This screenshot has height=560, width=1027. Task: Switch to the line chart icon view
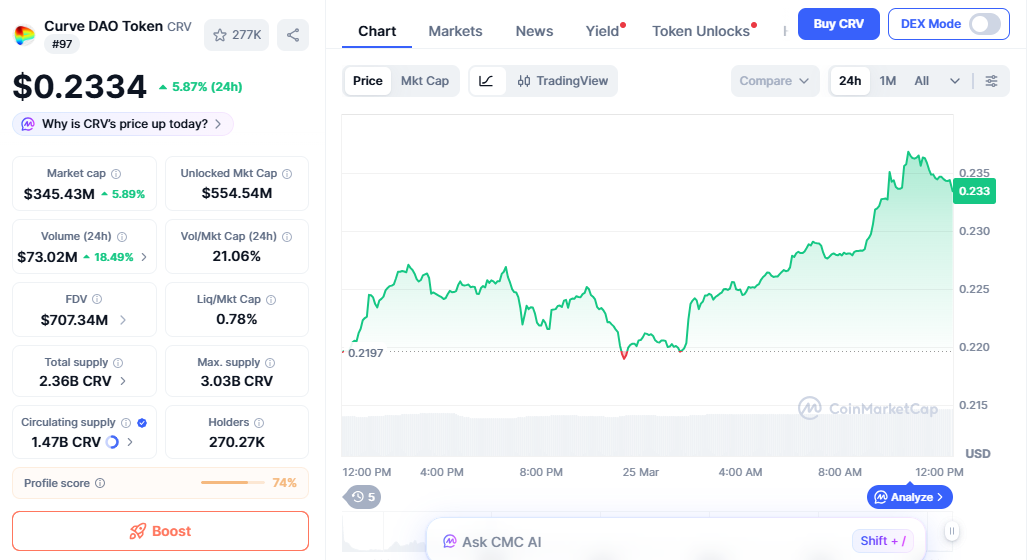pyautogui.click(x=486, y=81)
